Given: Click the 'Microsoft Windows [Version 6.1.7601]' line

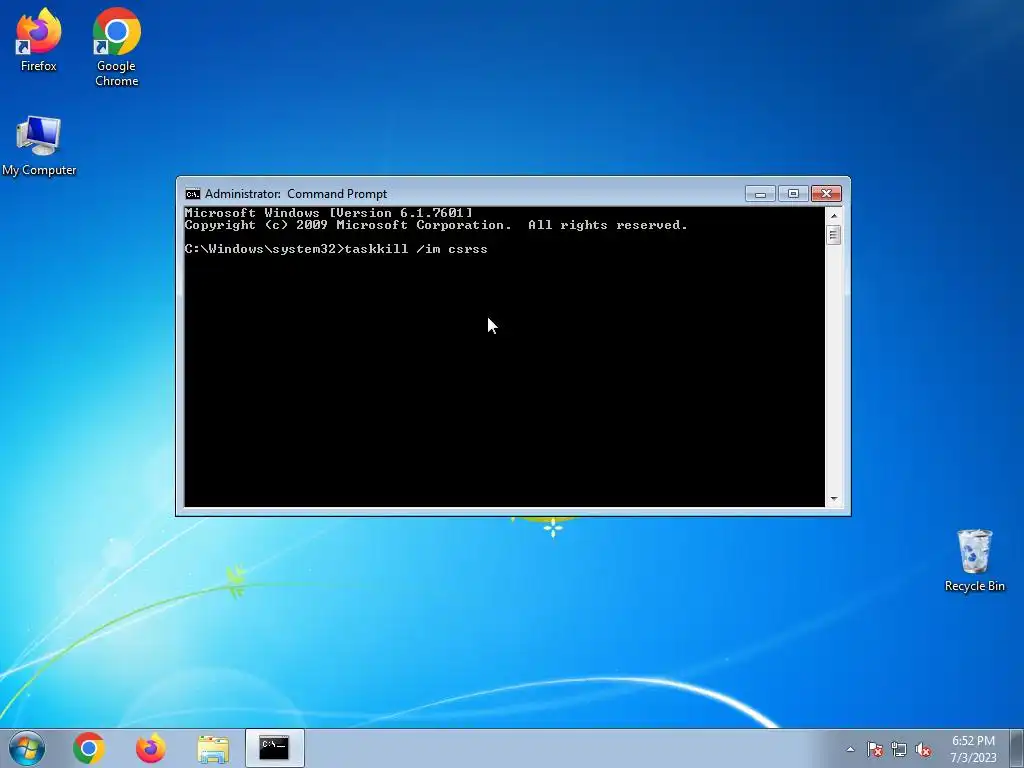Looking at the screenshot, I should coord(328,213).
